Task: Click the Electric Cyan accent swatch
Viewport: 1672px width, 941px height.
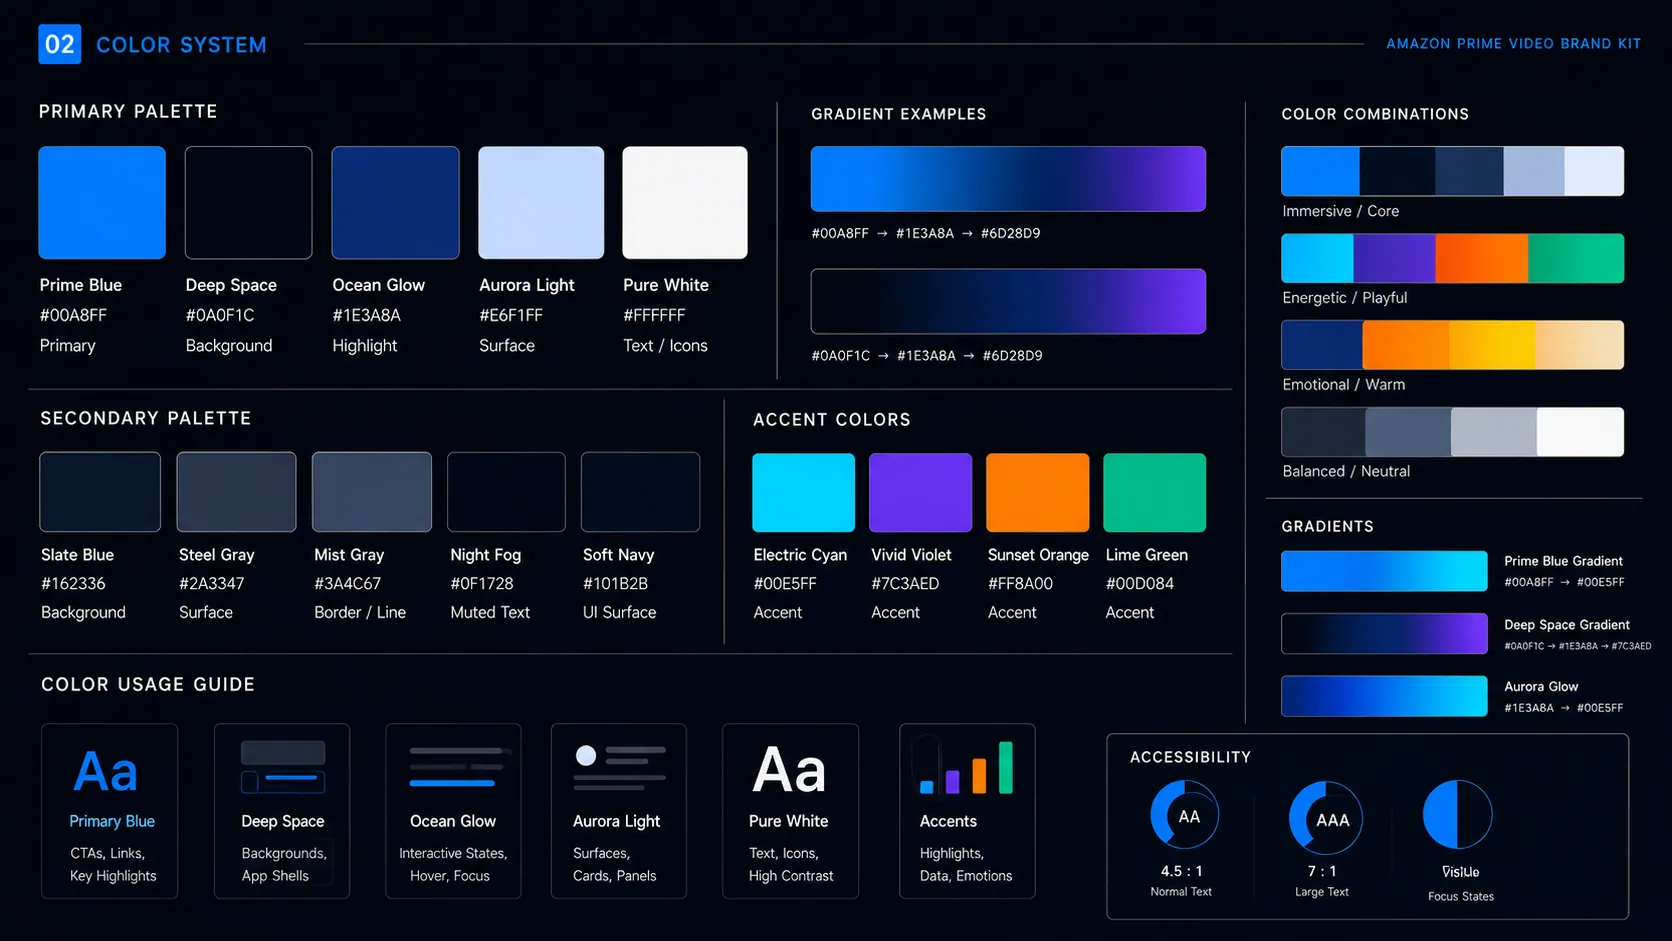Action: (x=803, y=492)
